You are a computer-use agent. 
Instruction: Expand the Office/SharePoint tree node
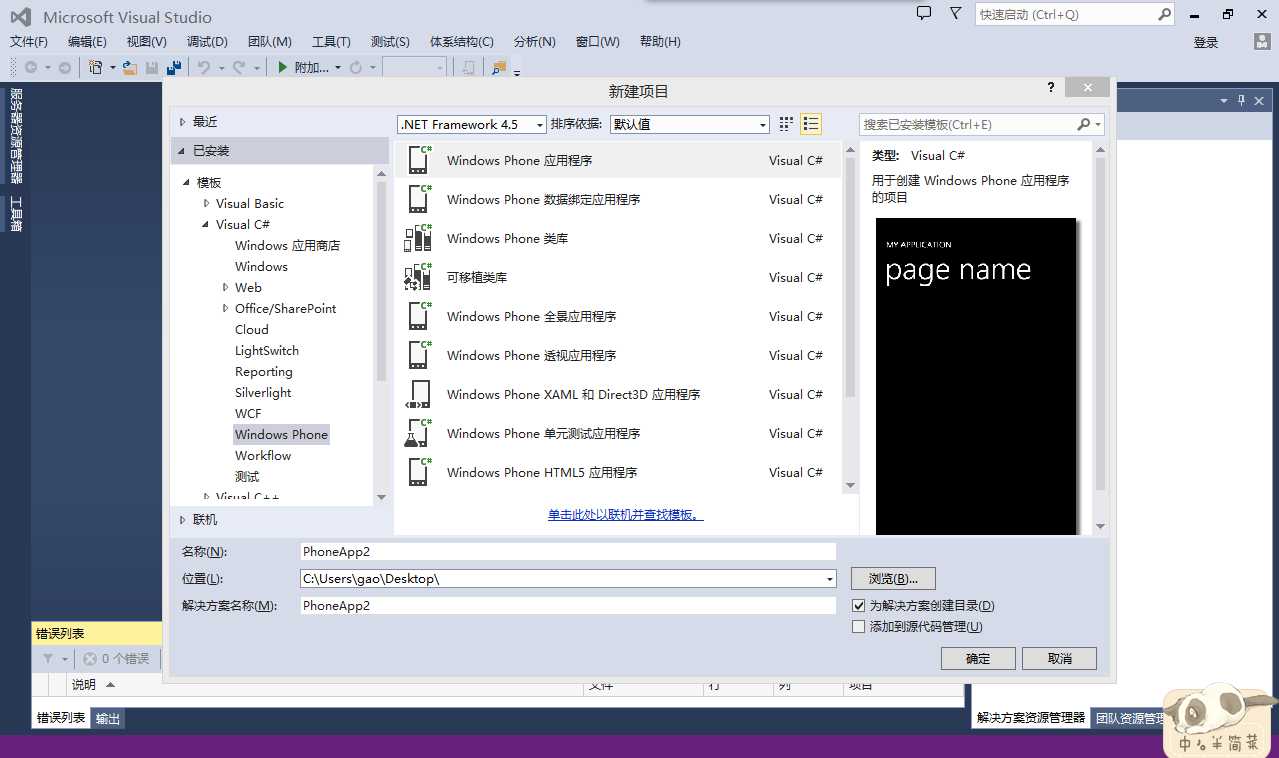225,308
